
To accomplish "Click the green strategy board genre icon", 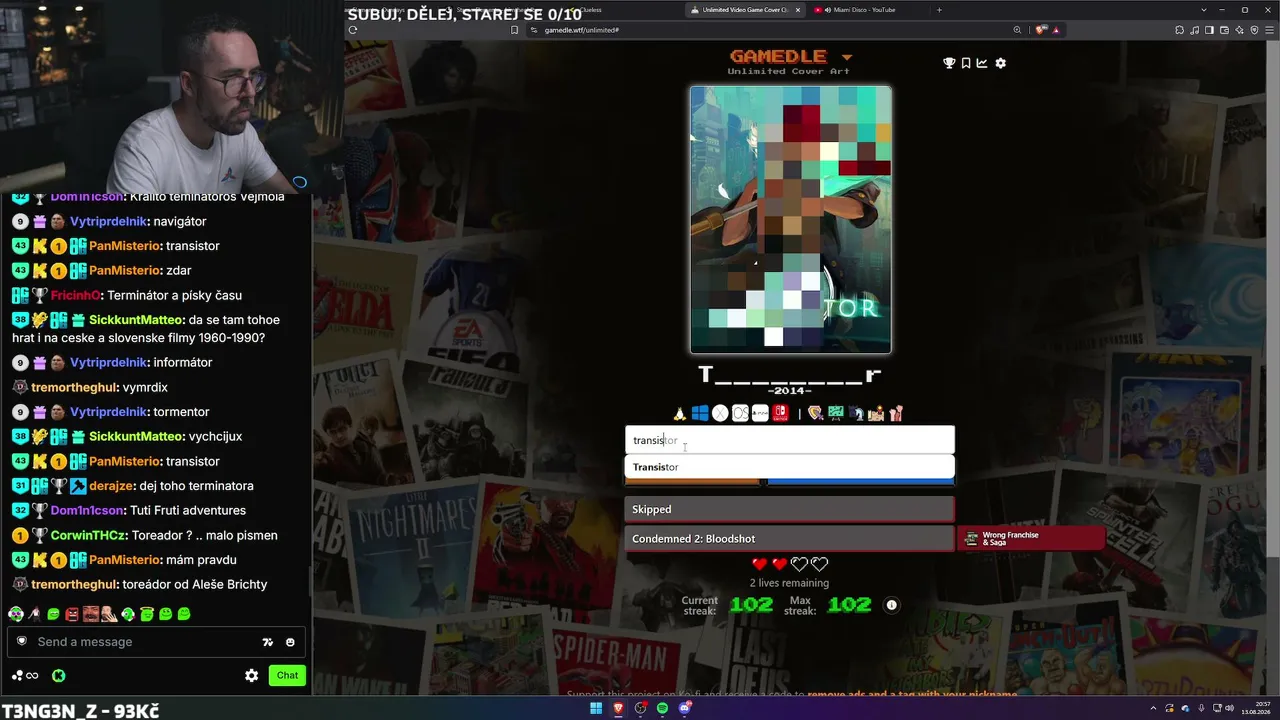I will point(835,413).
